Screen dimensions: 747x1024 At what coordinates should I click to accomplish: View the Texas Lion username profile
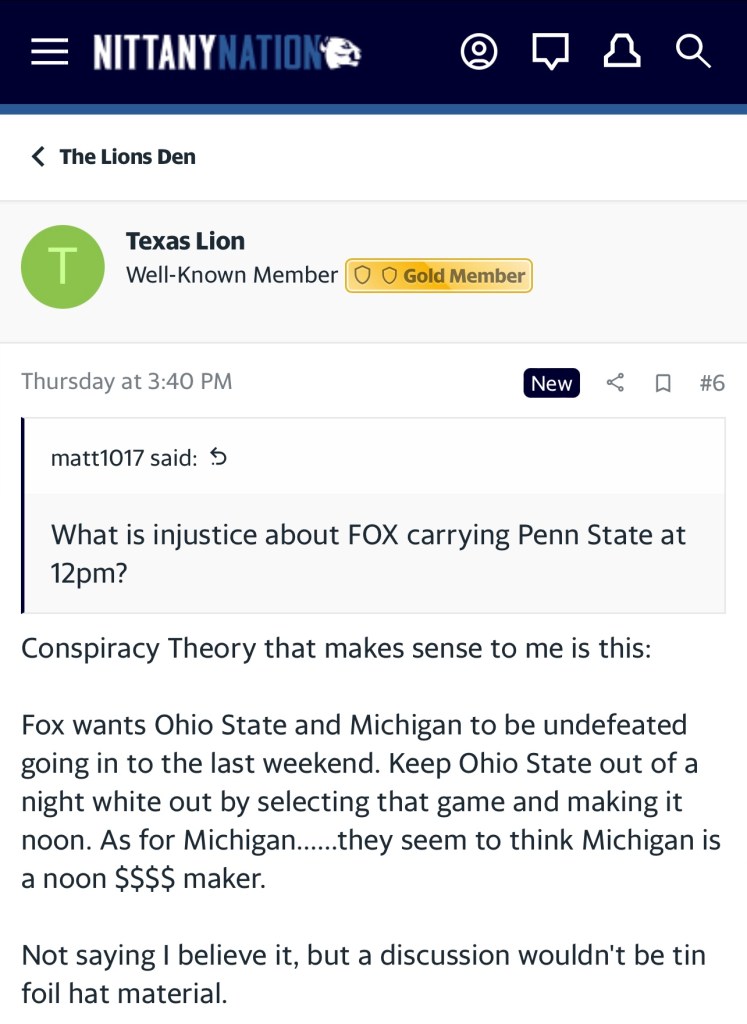[x=185, y=241]
